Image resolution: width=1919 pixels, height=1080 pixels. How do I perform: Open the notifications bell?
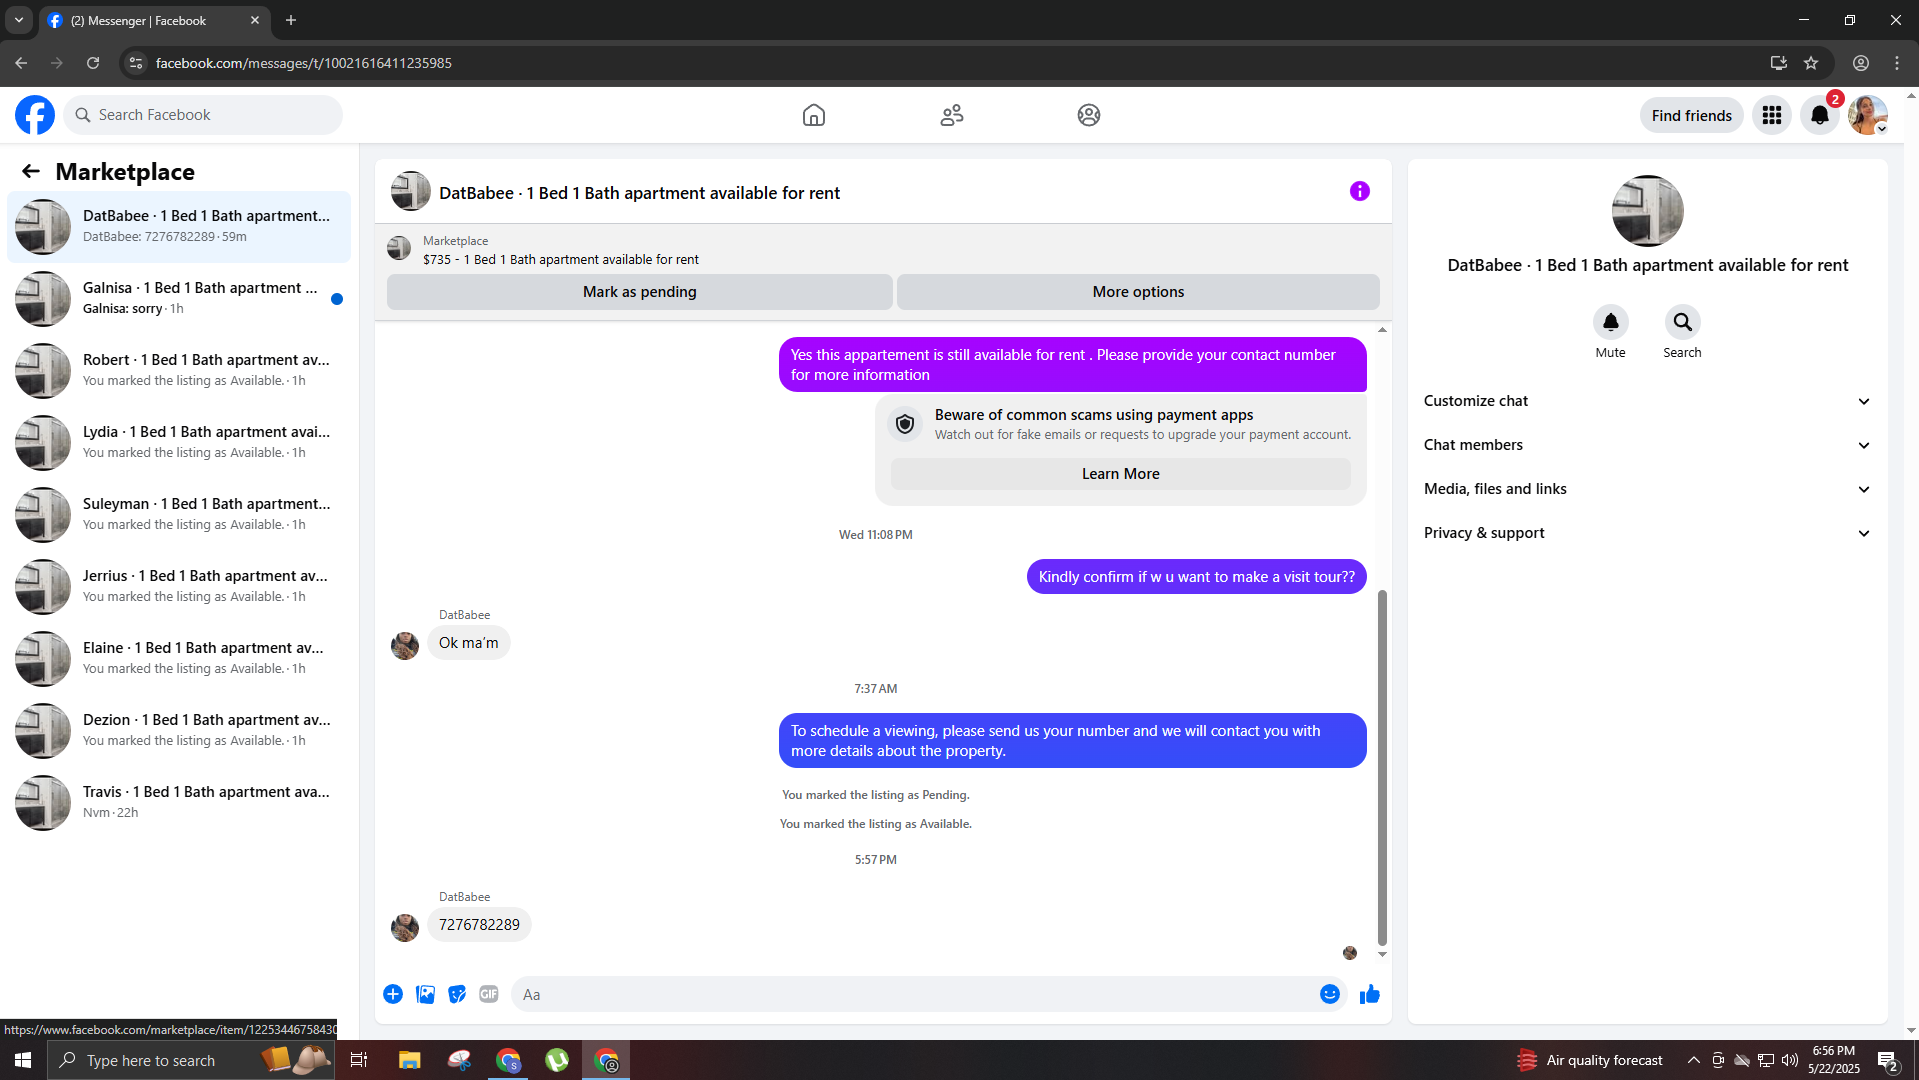tap(1820, 115)
